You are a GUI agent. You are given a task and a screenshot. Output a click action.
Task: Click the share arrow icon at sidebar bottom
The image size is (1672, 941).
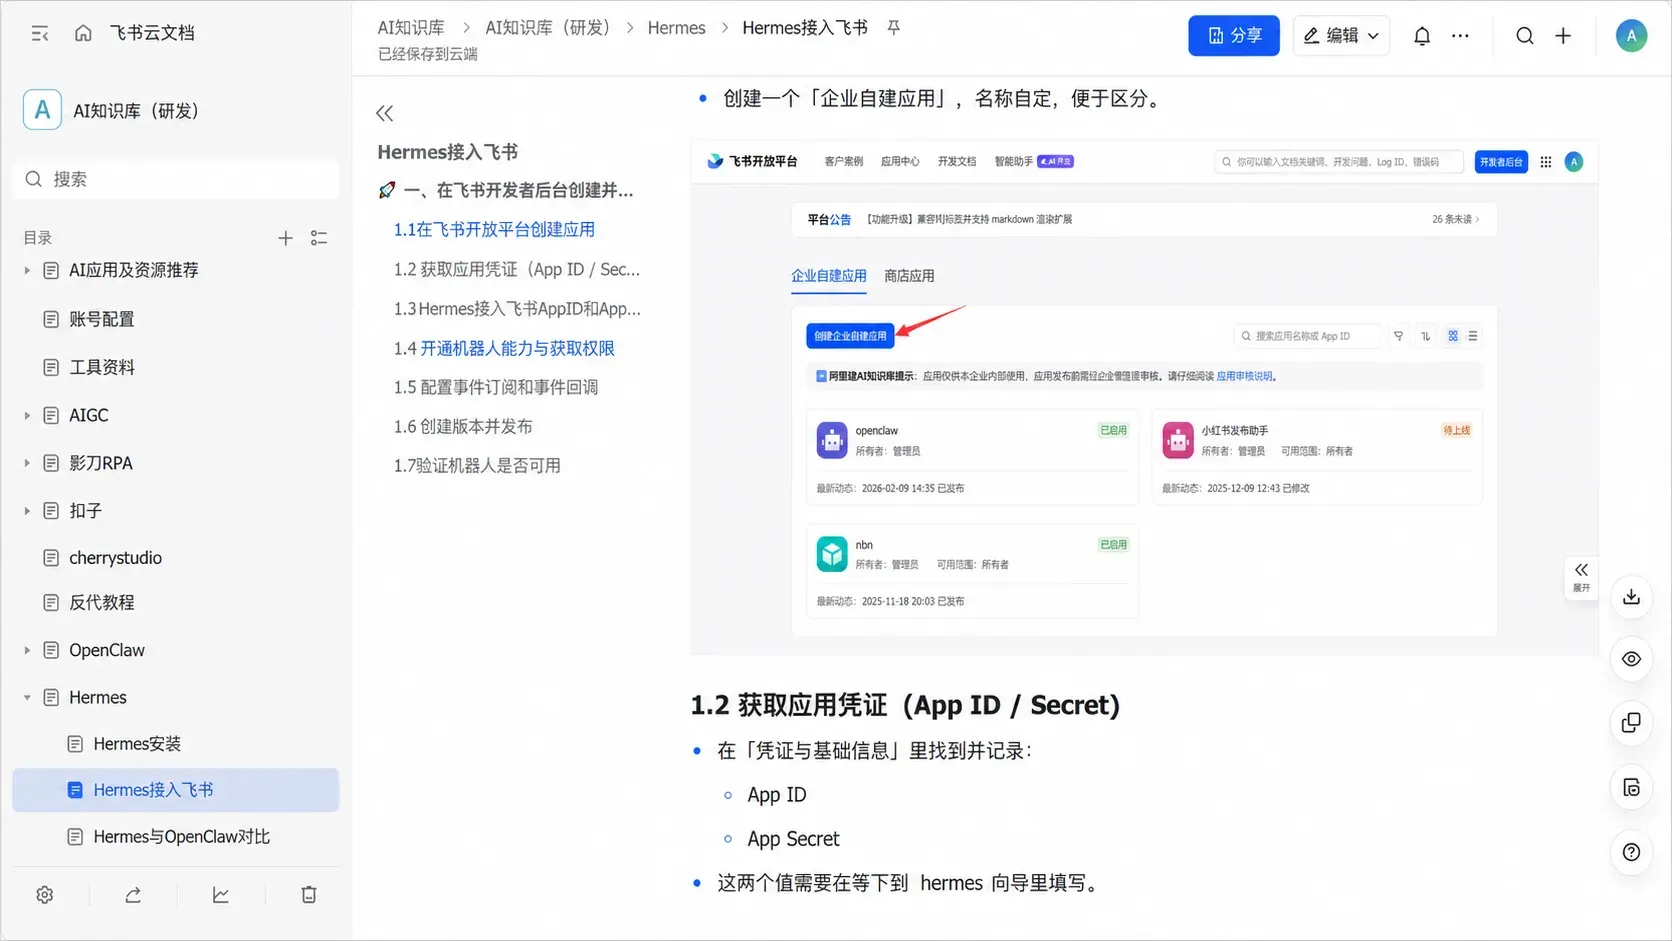133,895
